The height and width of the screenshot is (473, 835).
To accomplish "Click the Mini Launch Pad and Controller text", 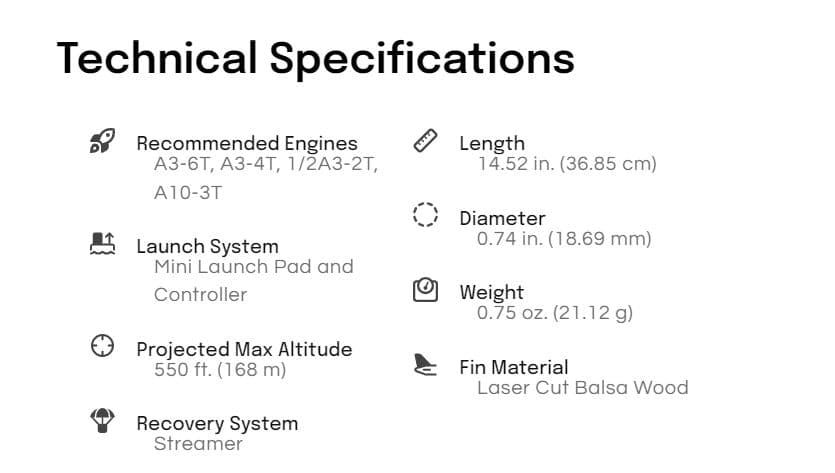I will [253, 267].
